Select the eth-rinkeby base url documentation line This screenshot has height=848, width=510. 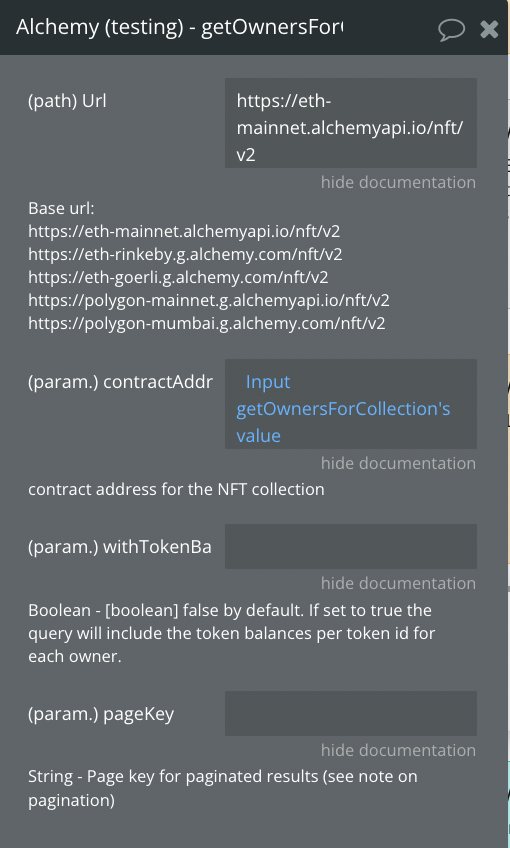tap(185, 254)
